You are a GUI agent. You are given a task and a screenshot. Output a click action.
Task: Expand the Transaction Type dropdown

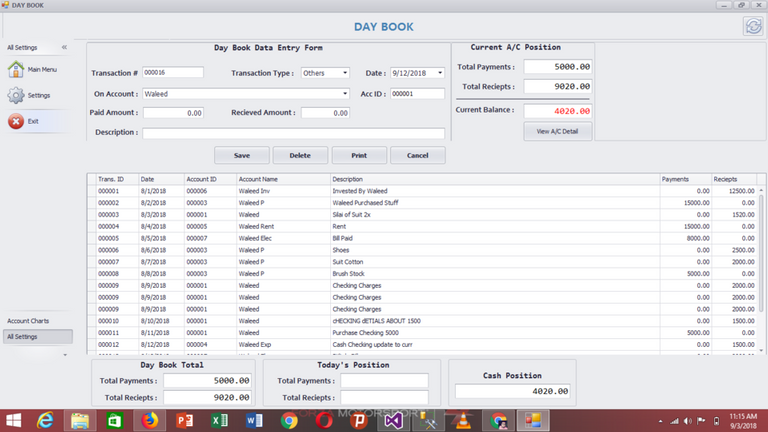(344, 73)
